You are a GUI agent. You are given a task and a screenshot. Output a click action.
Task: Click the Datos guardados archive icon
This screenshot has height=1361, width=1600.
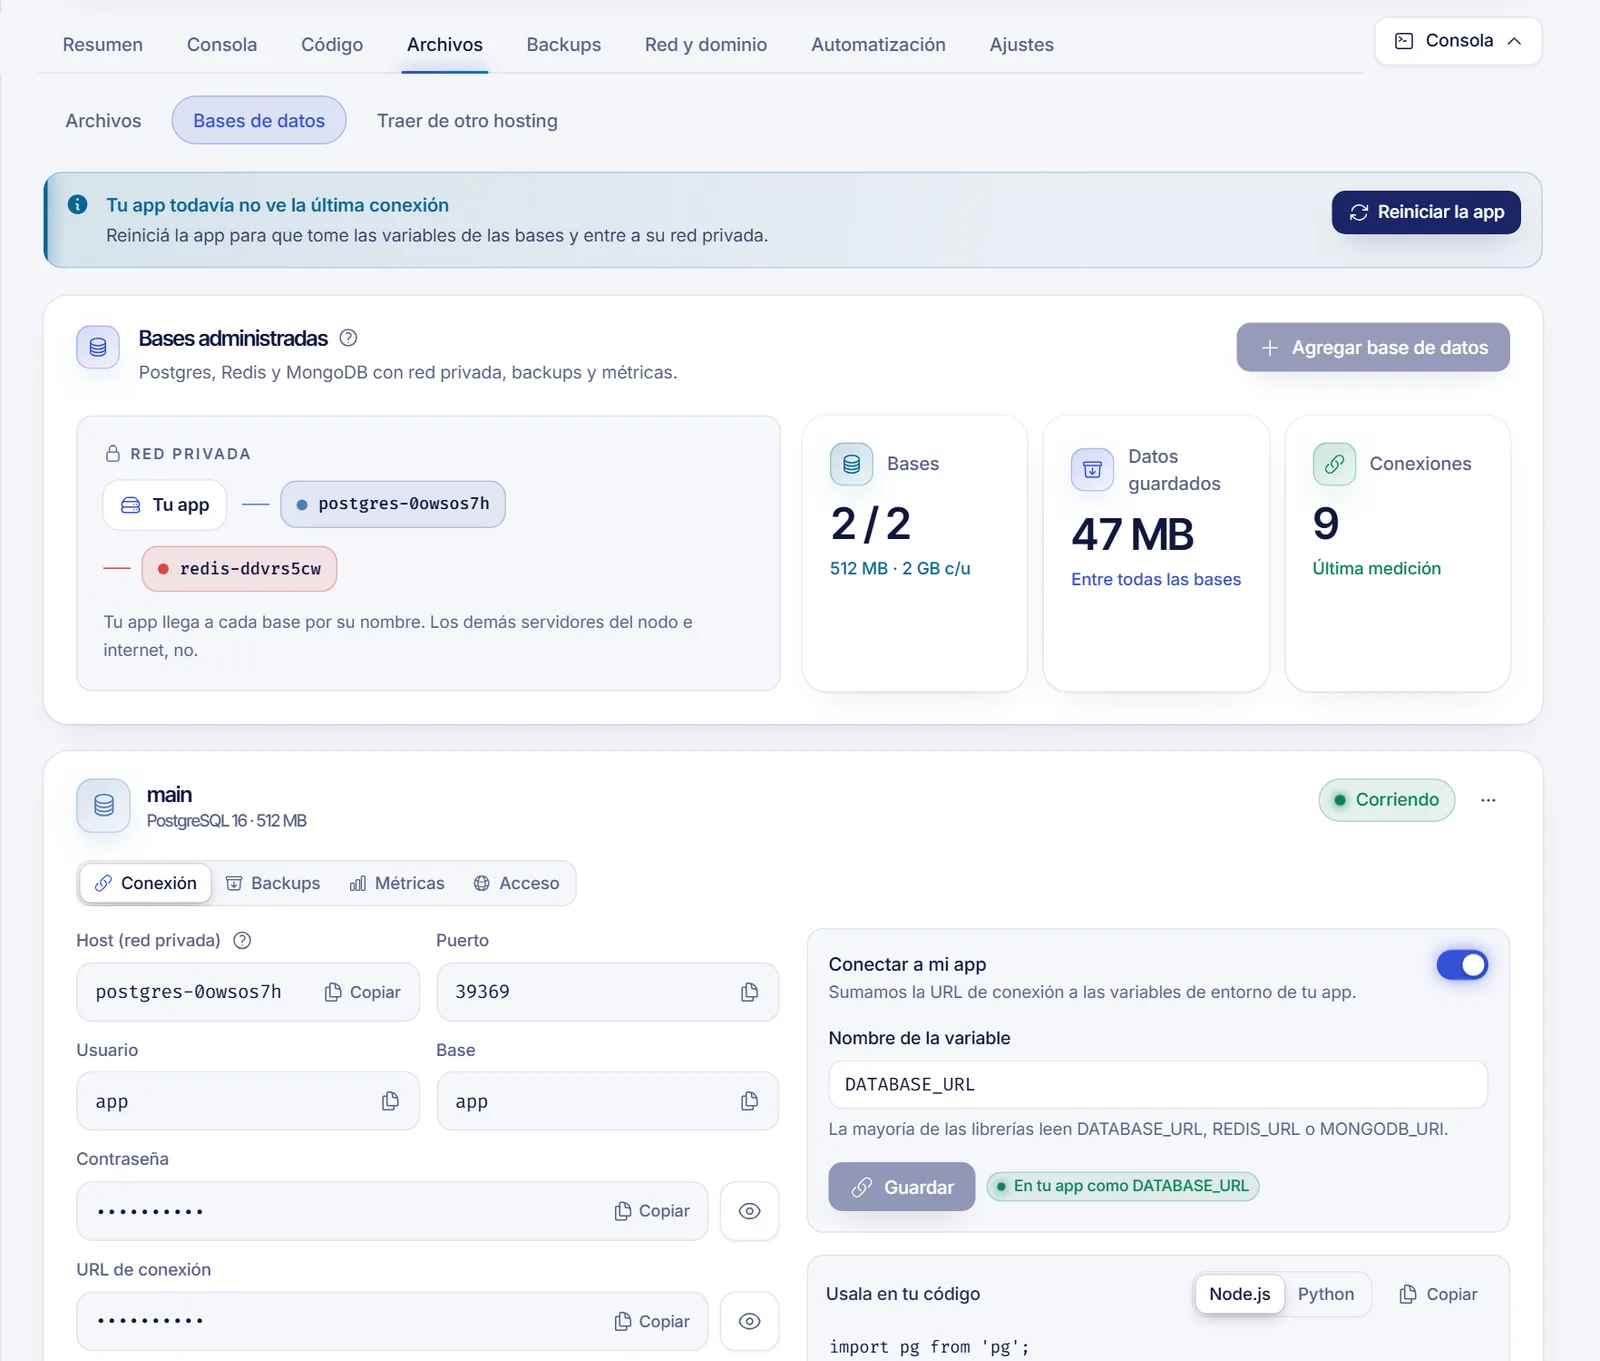(1092, 469)
